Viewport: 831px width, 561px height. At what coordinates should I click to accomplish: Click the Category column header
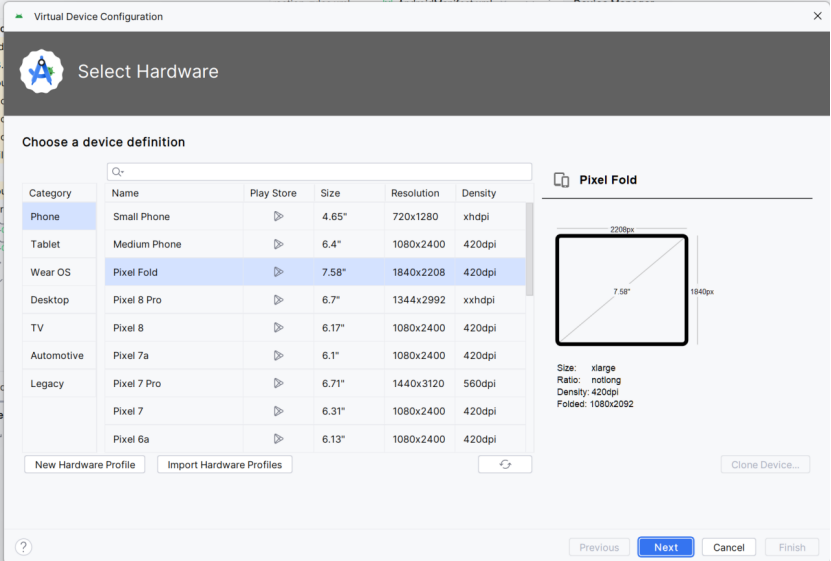[59, 193]
